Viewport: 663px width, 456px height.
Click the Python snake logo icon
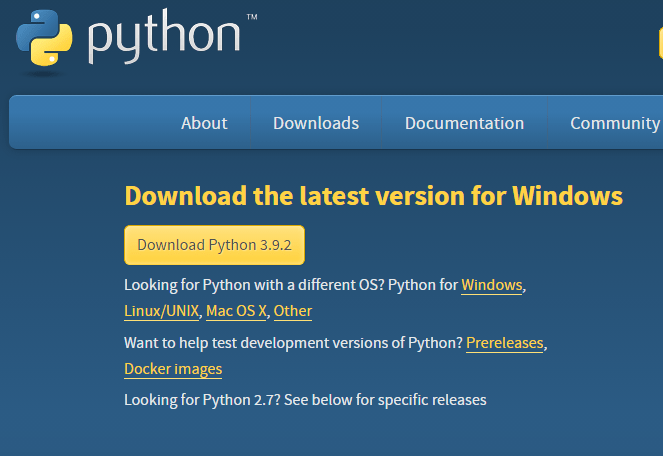[44, 38]
